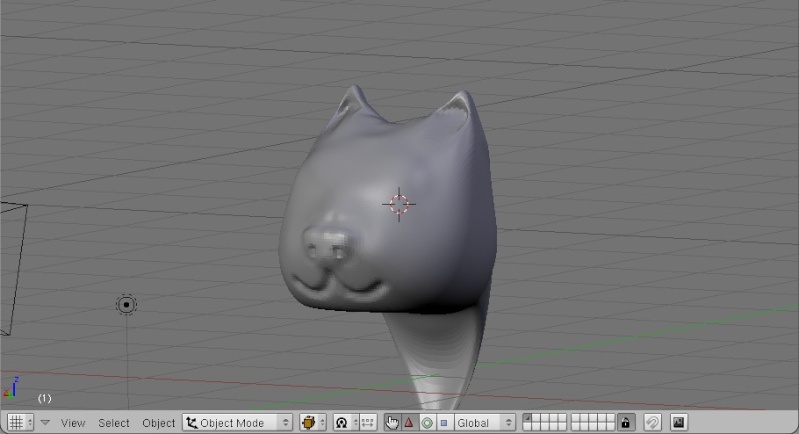Open the Global transform orientation dropdown

point(484,422)
